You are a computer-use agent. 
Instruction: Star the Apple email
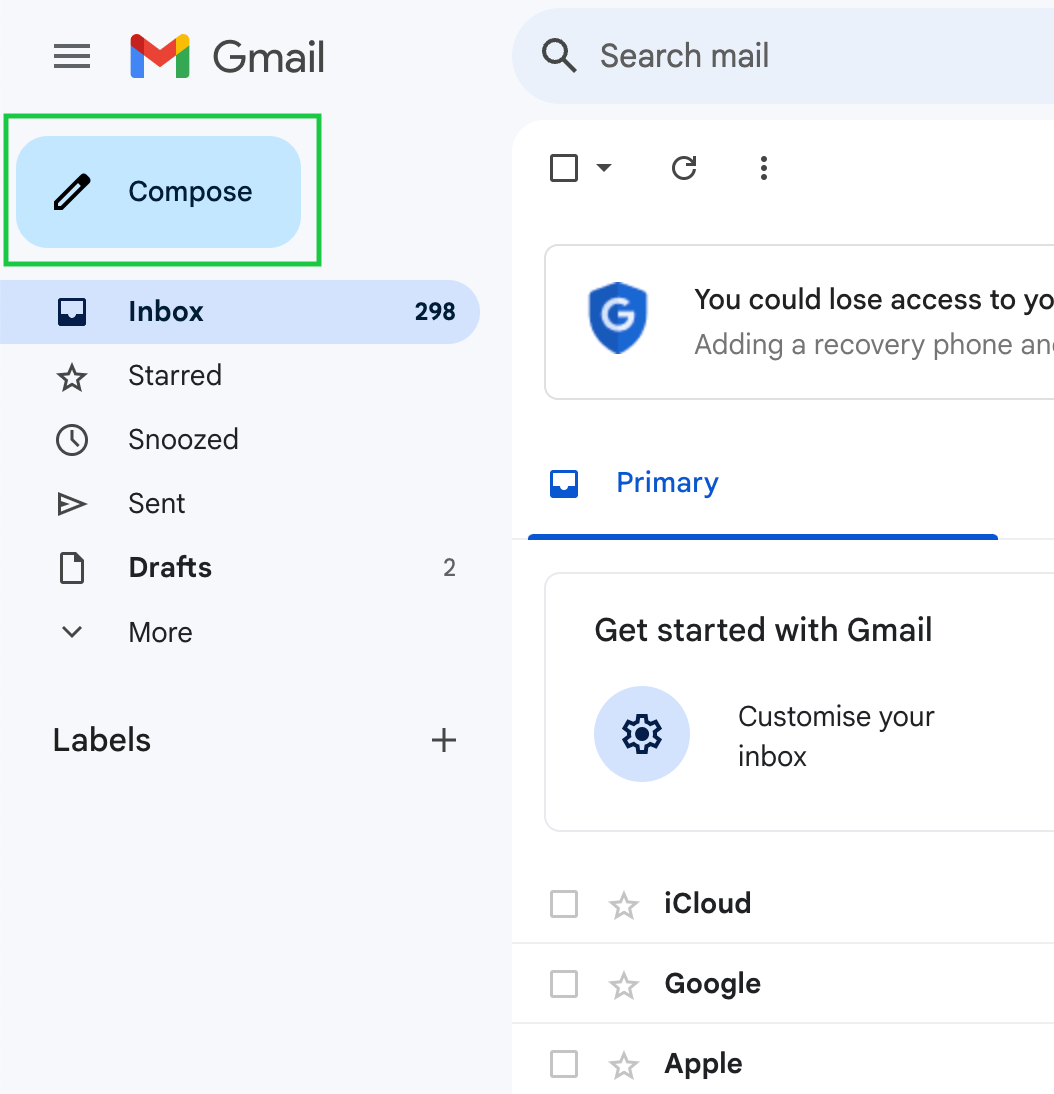pos(624,1066)
